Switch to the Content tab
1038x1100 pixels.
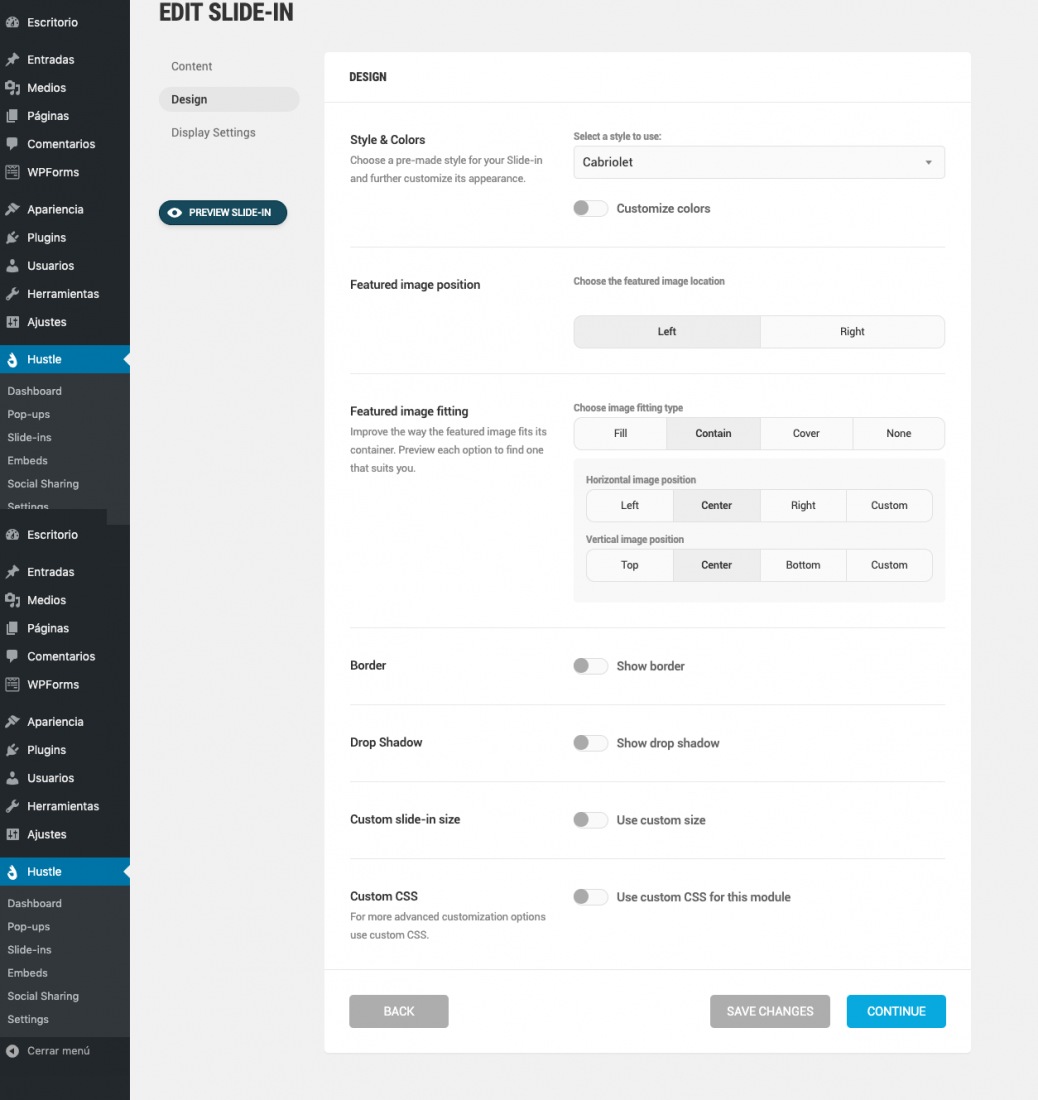tap(191, 66)
